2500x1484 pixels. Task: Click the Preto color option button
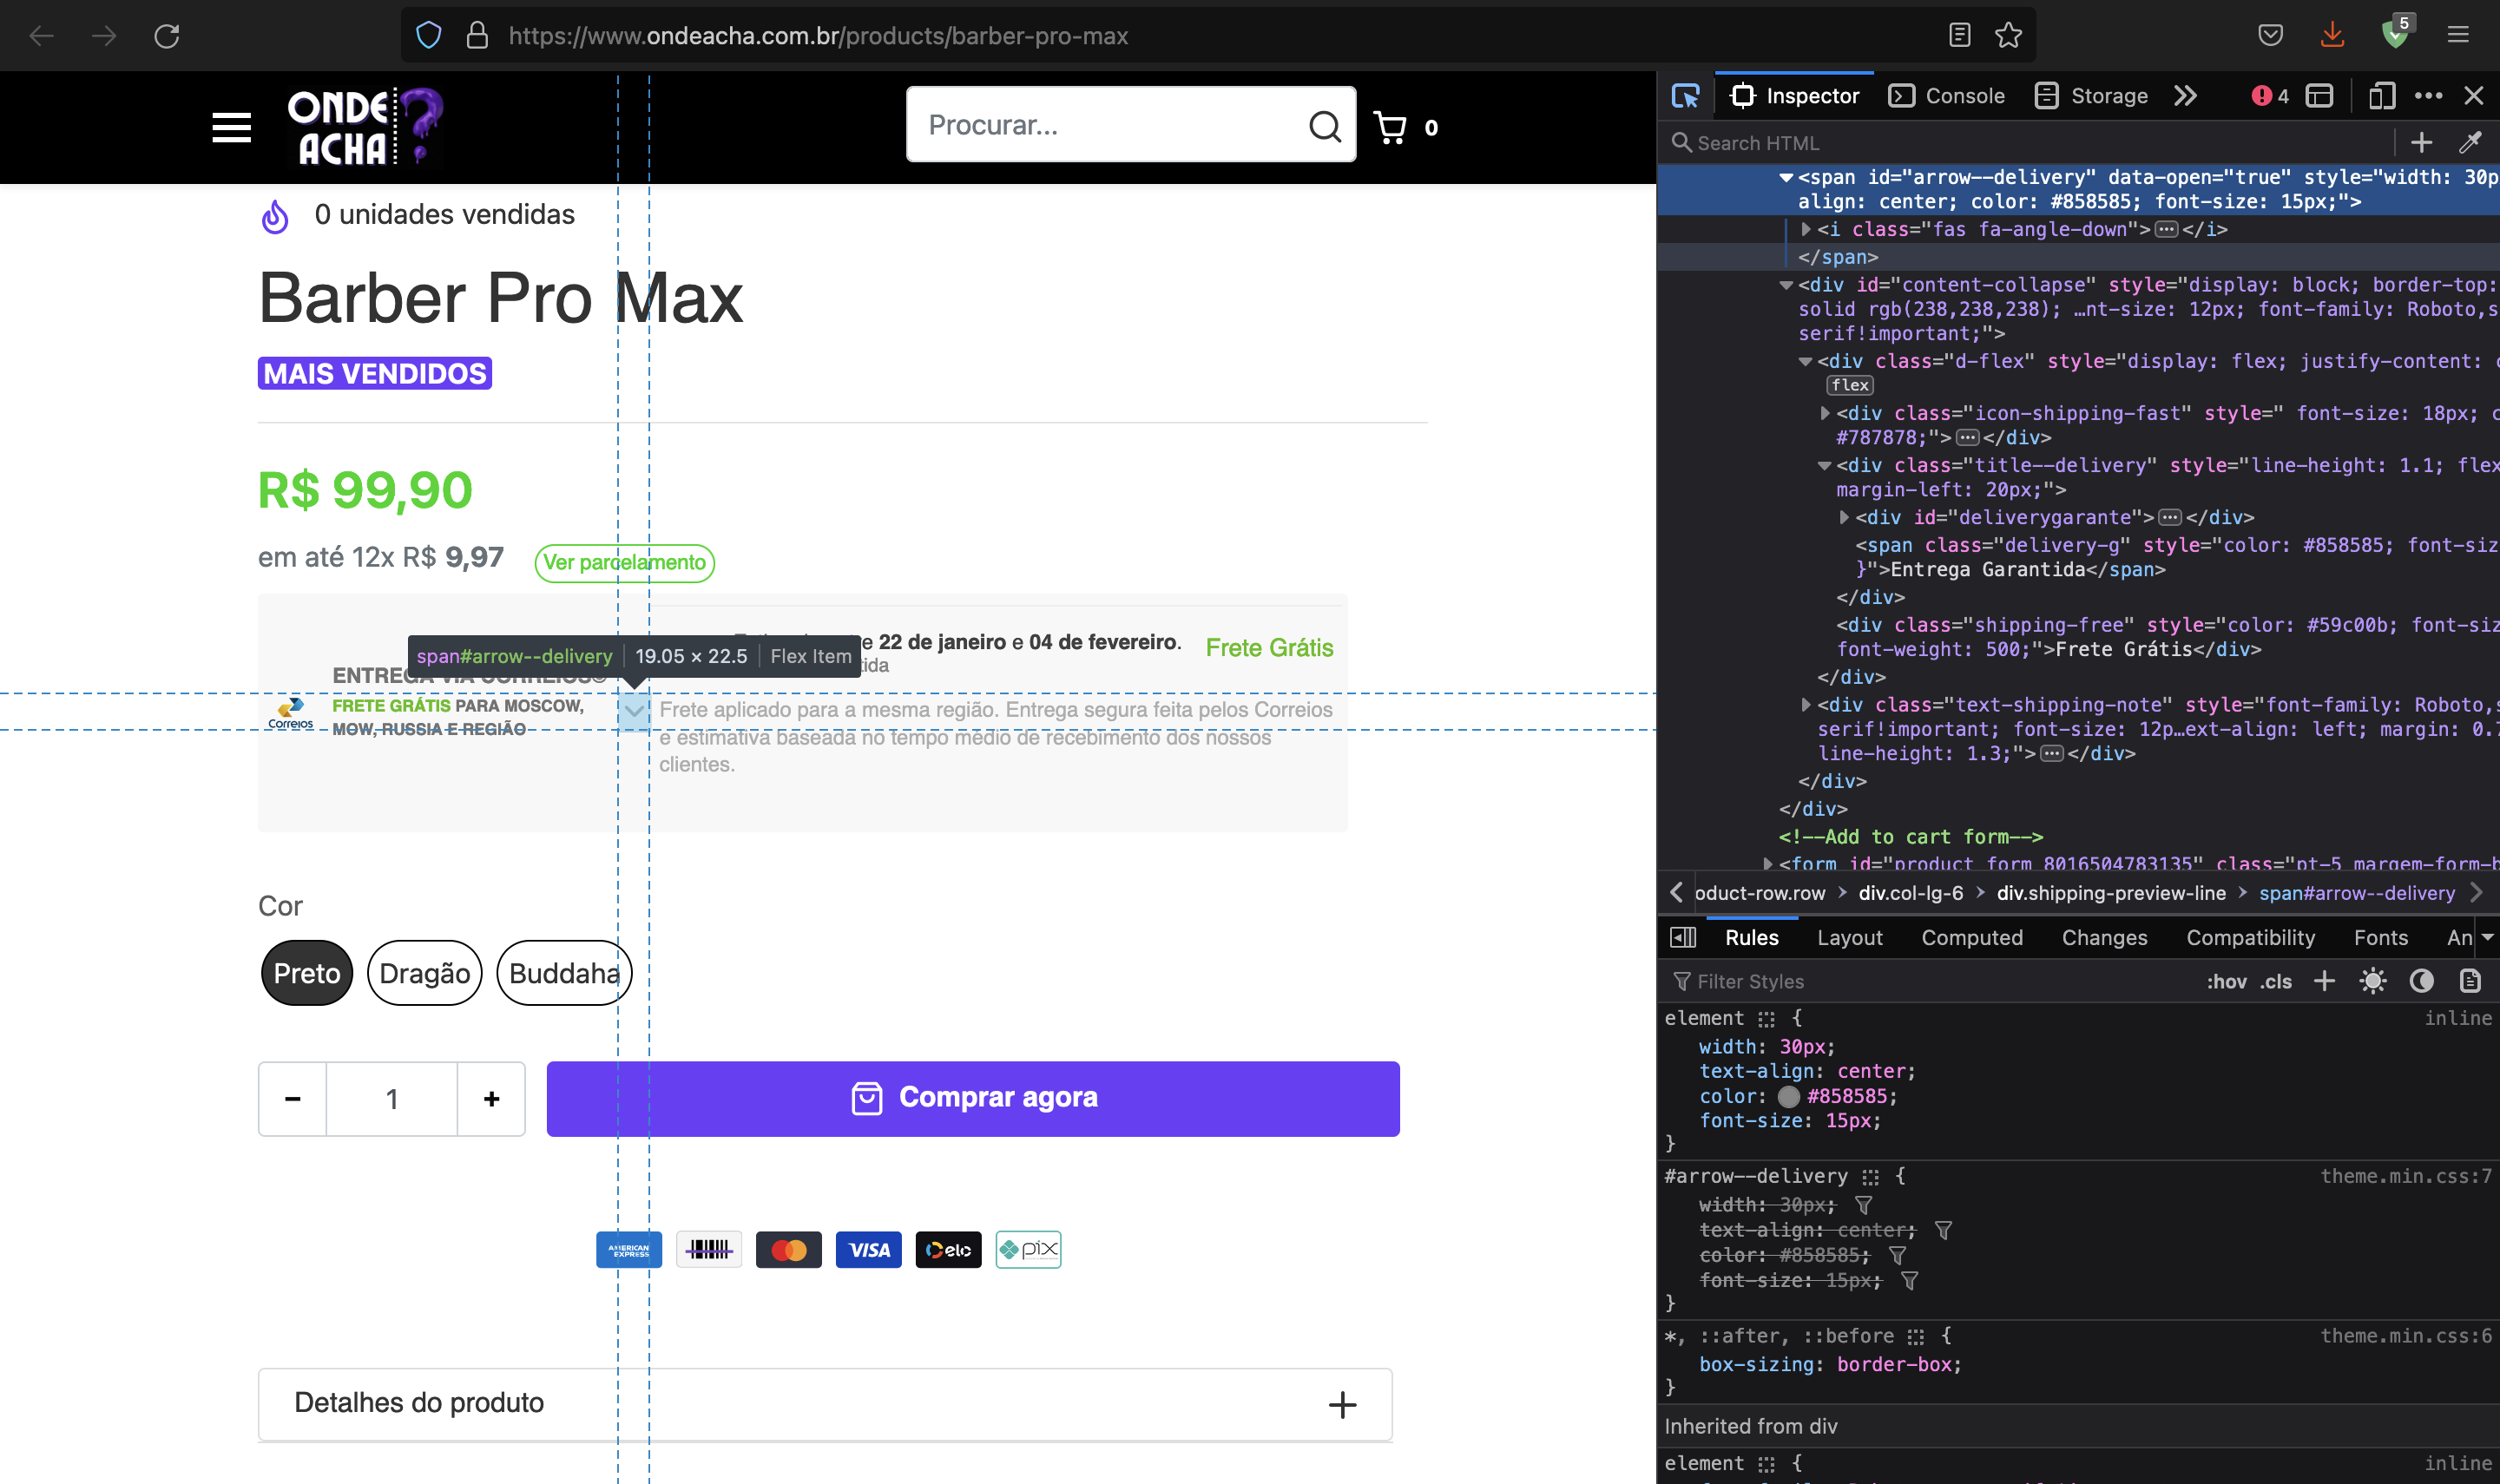pos(306,972)
